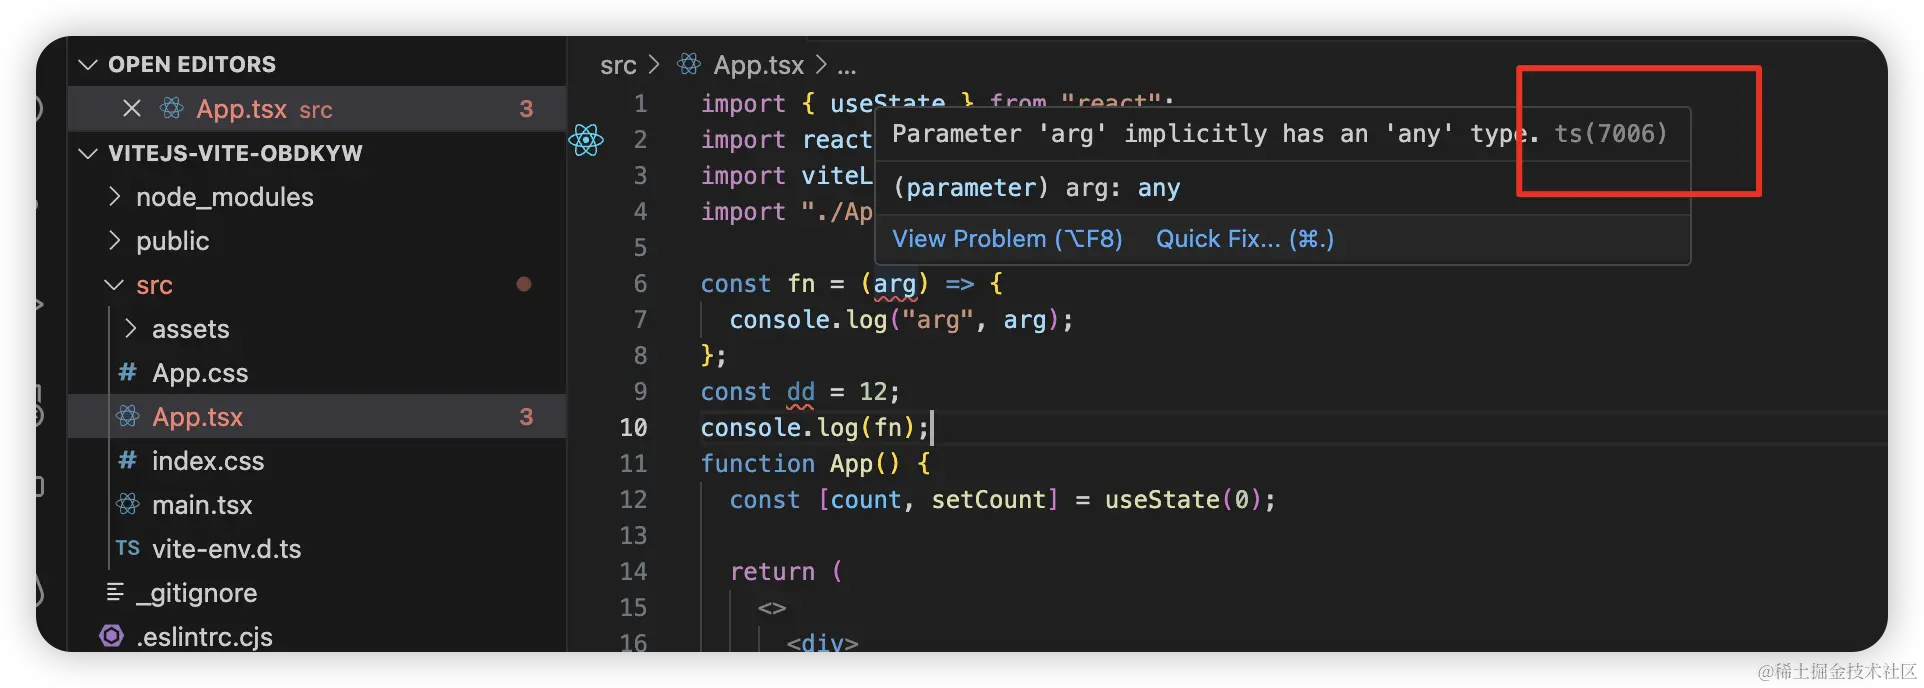Click the React icon in the editor gutter
The height and width of the screenshot is (688, 1924).
pos(586,140)
